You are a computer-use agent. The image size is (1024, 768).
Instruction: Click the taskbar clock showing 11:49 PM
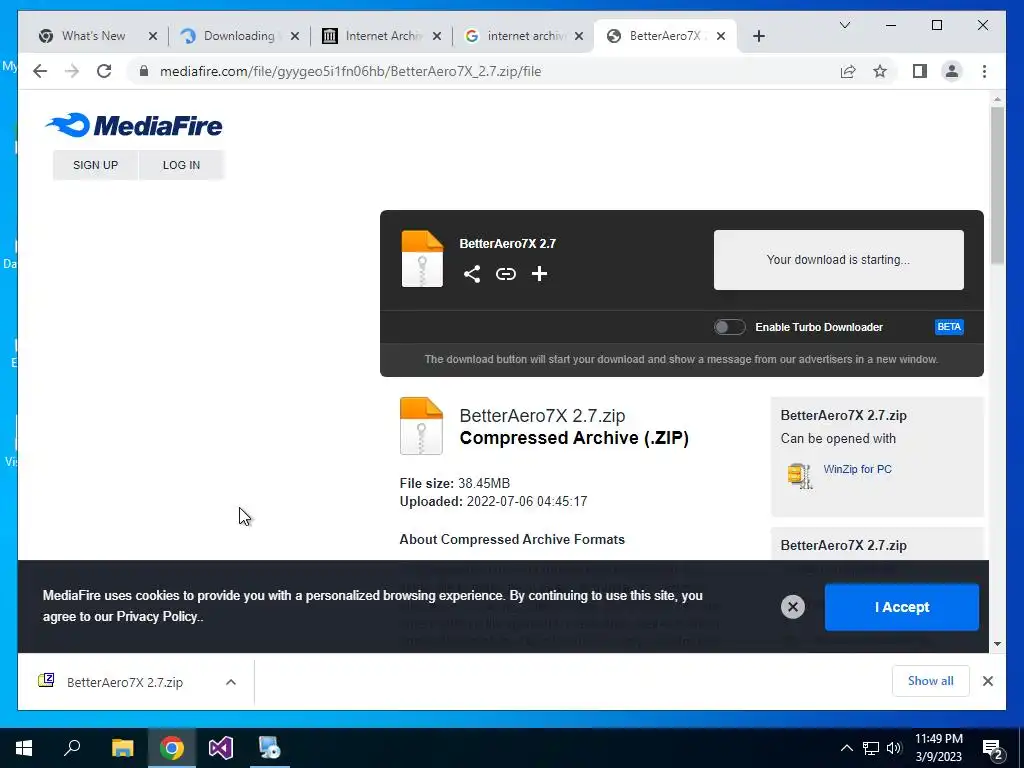[x=938, y=748]
